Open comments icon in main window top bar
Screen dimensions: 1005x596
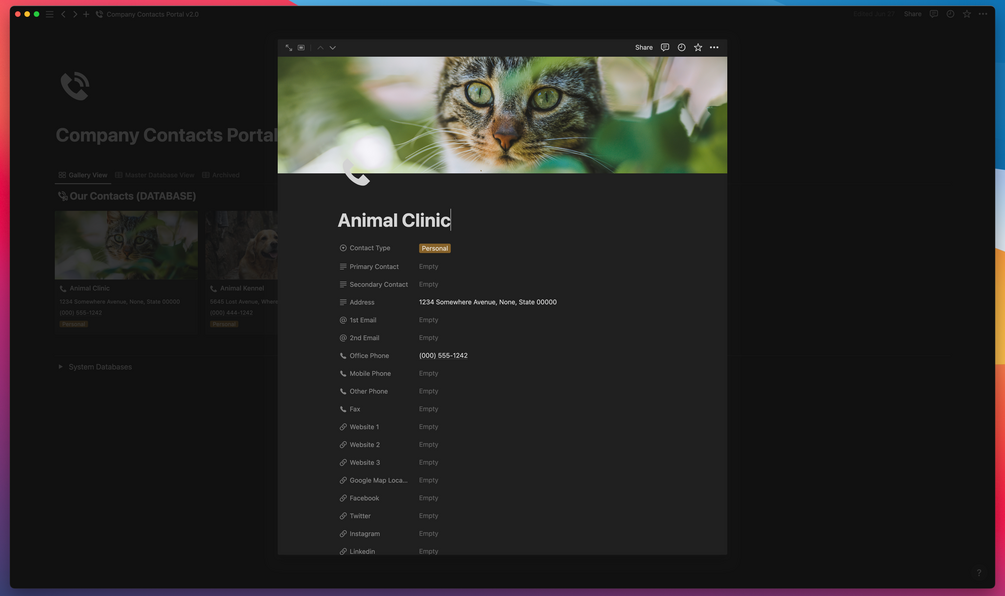tap(934, 14)
